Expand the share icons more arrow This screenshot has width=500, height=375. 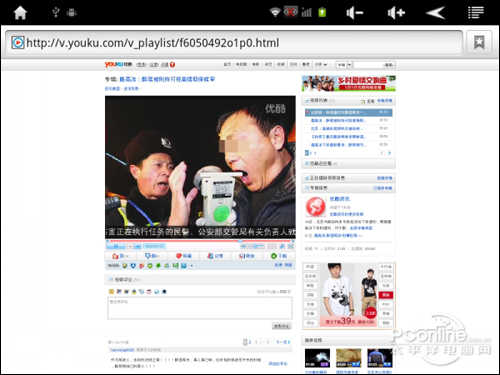[x=192, y=266]
